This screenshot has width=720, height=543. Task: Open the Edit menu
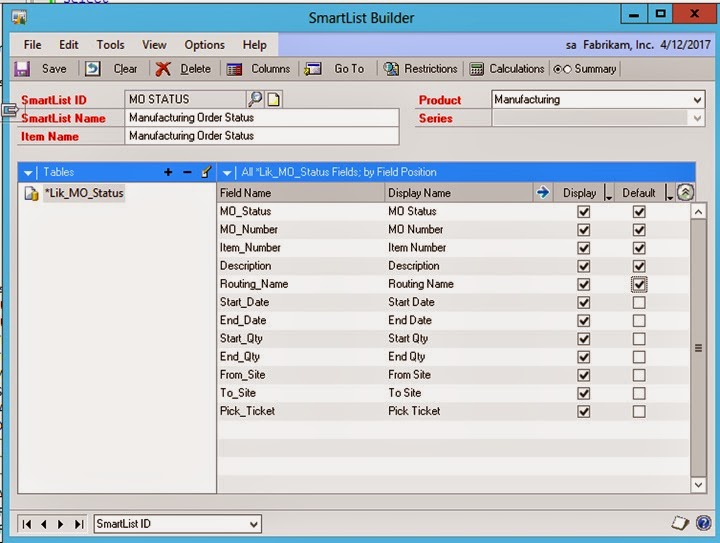coord(68,45)
